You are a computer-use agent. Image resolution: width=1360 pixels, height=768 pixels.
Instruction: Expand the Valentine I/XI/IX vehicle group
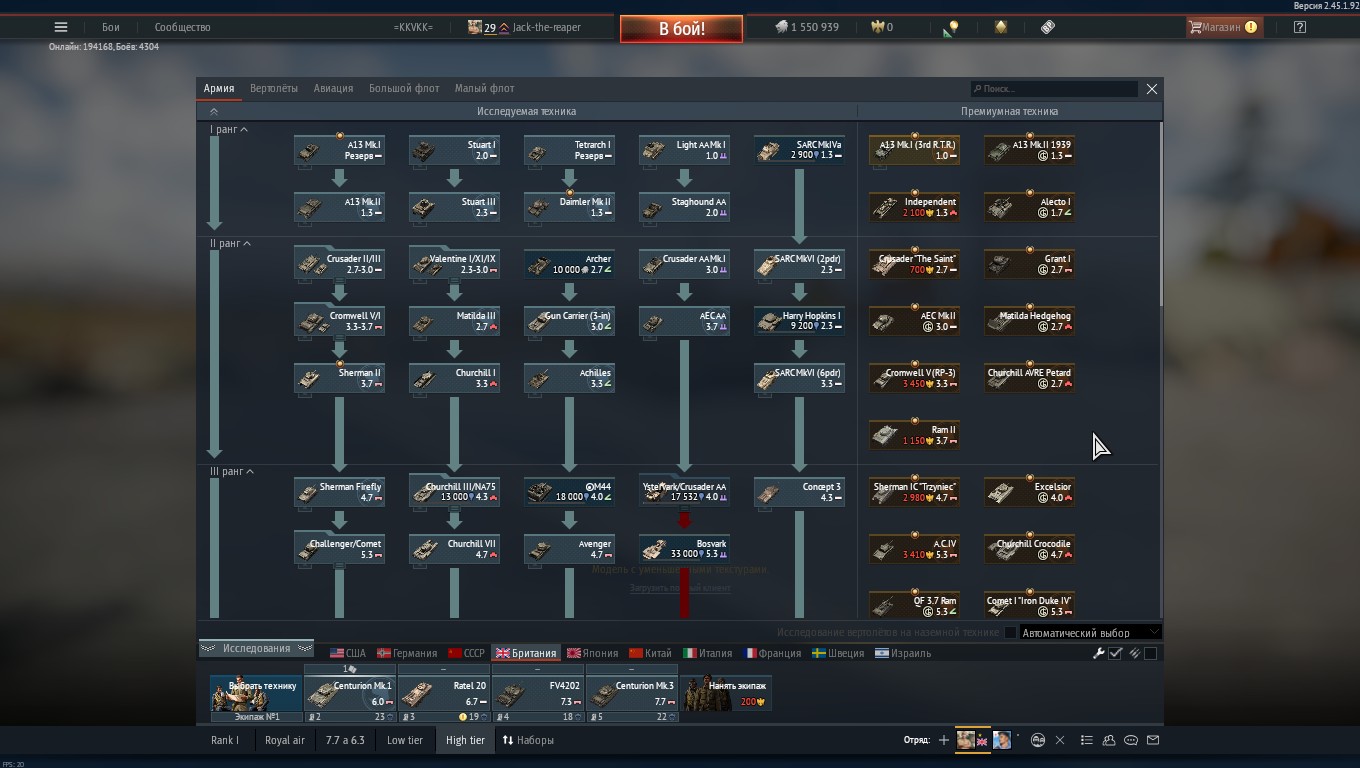point(454,264)
